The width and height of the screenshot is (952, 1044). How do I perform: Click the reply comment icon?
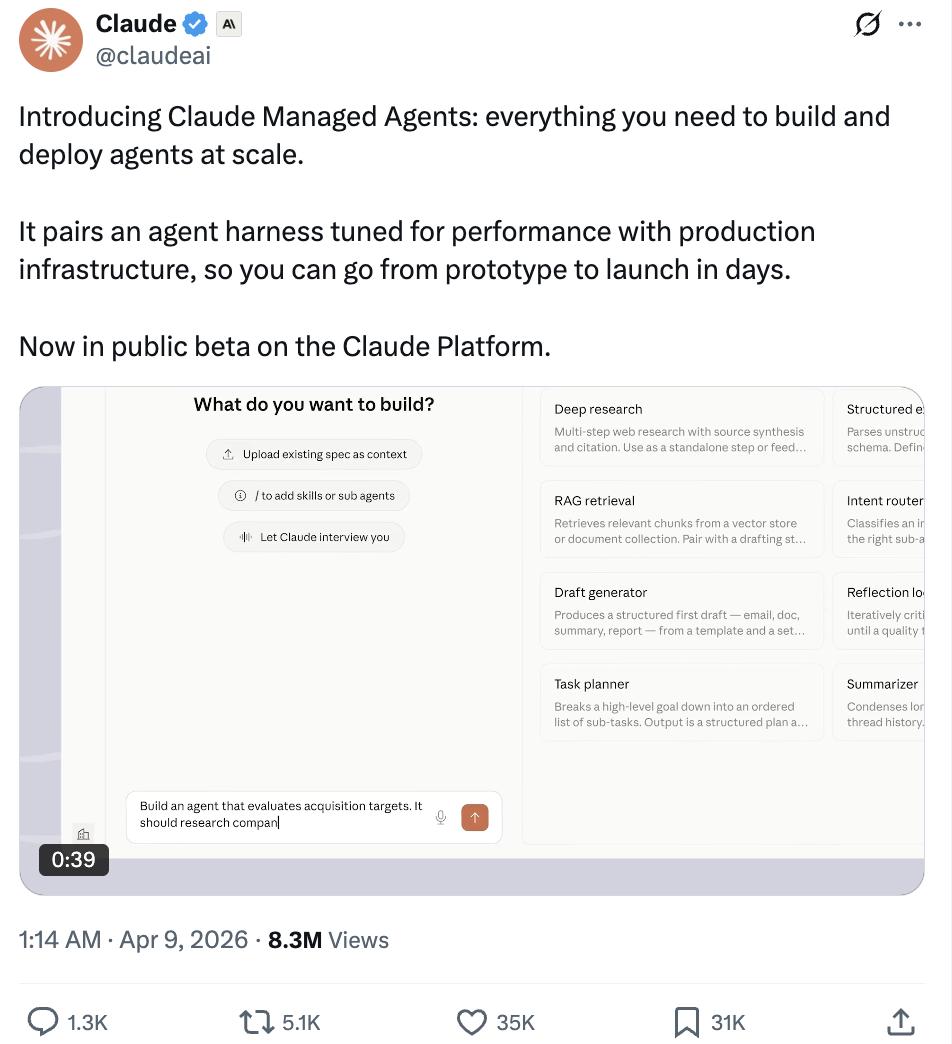[43, 1021]
